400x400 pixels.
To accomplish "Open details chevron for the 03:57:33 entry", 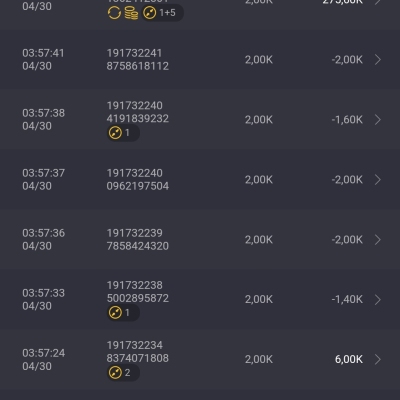I will click(x=378, y=299).
